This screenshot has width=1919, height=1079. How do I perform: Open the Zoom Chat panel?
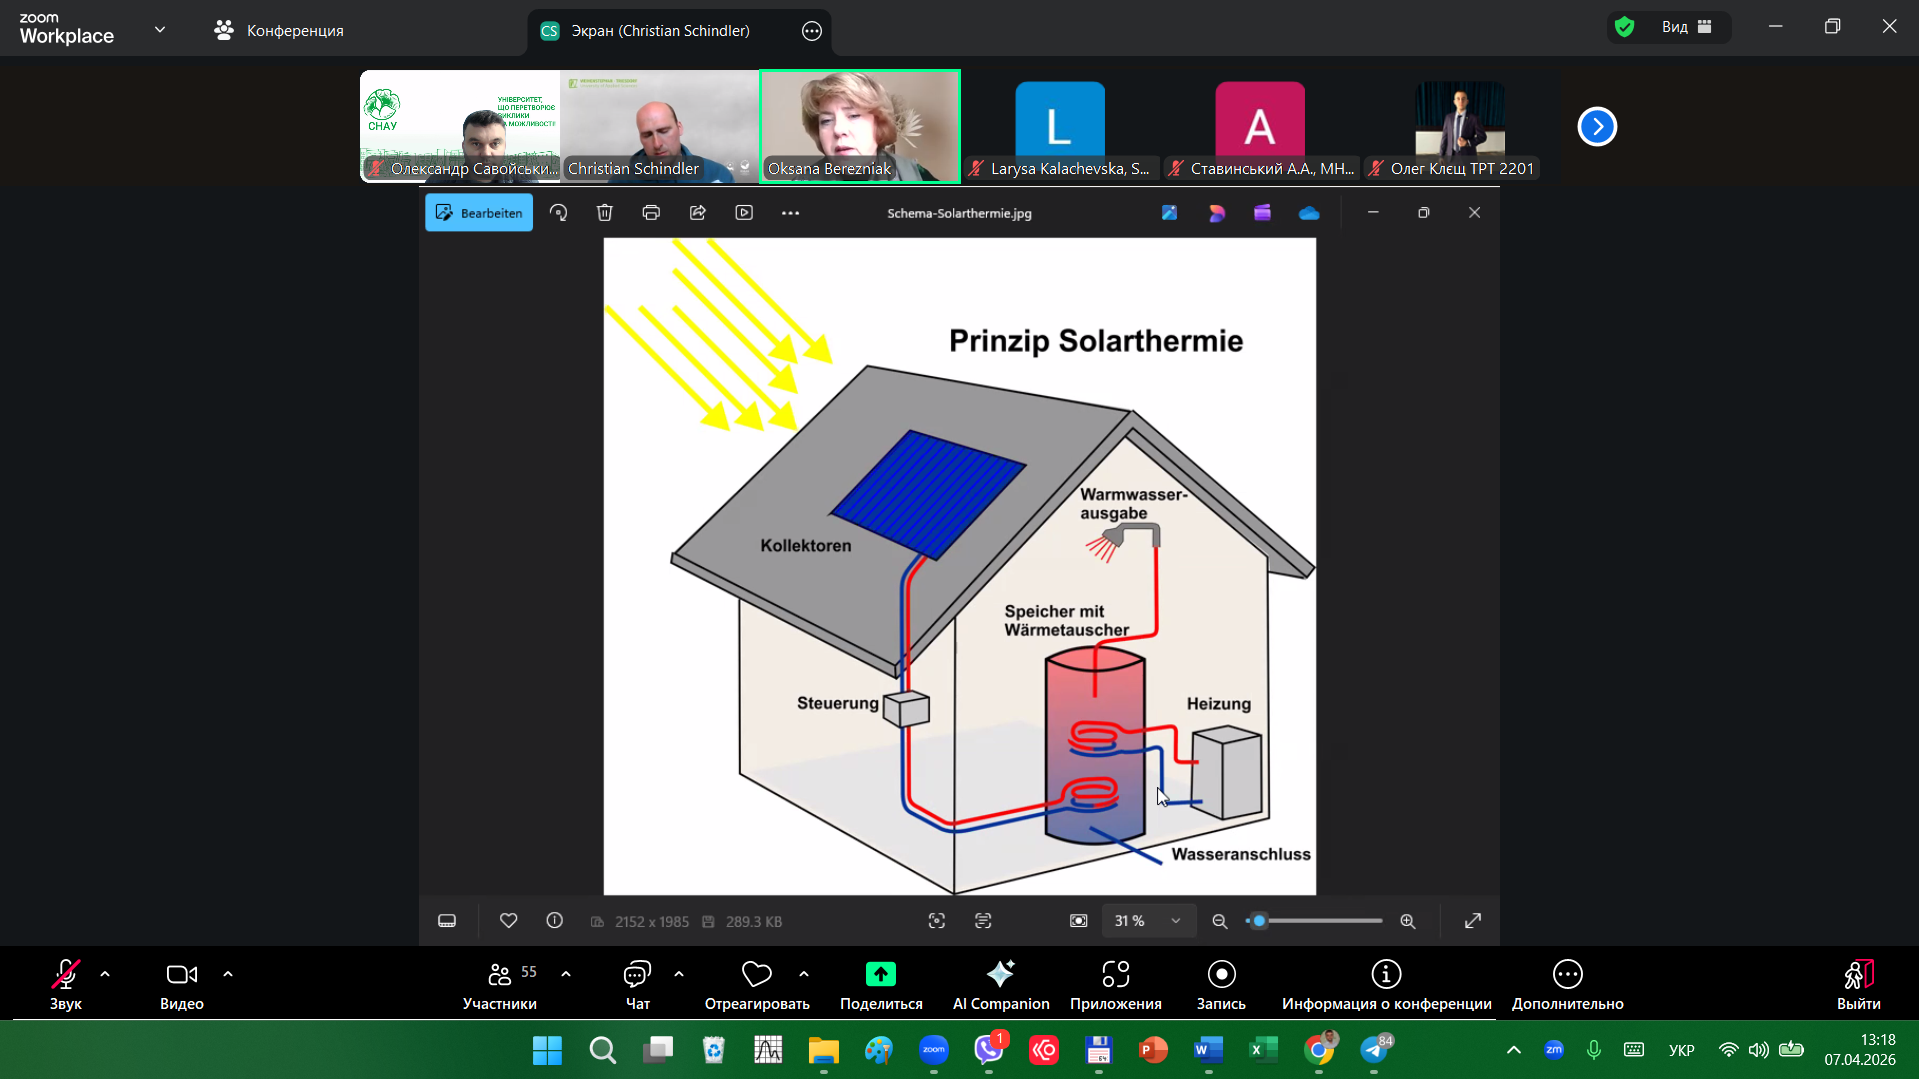(637, 984)
